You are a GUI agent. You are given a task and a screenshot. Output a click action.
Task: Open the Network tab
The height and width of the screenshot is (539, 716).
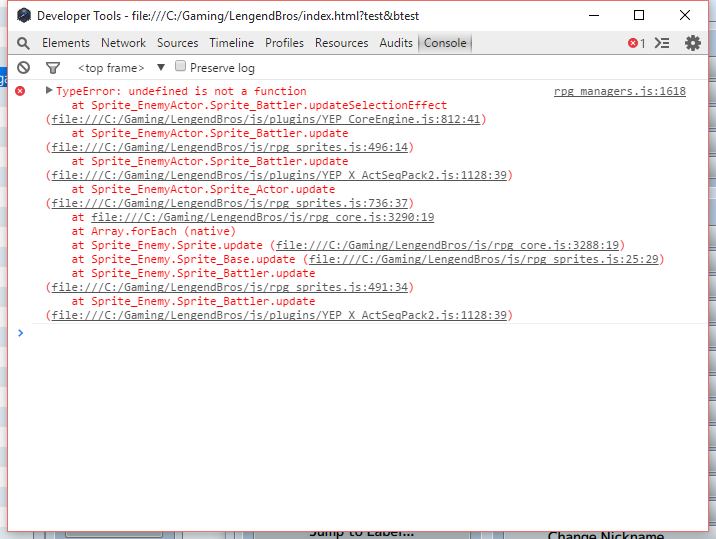click(x=123, y=43)
